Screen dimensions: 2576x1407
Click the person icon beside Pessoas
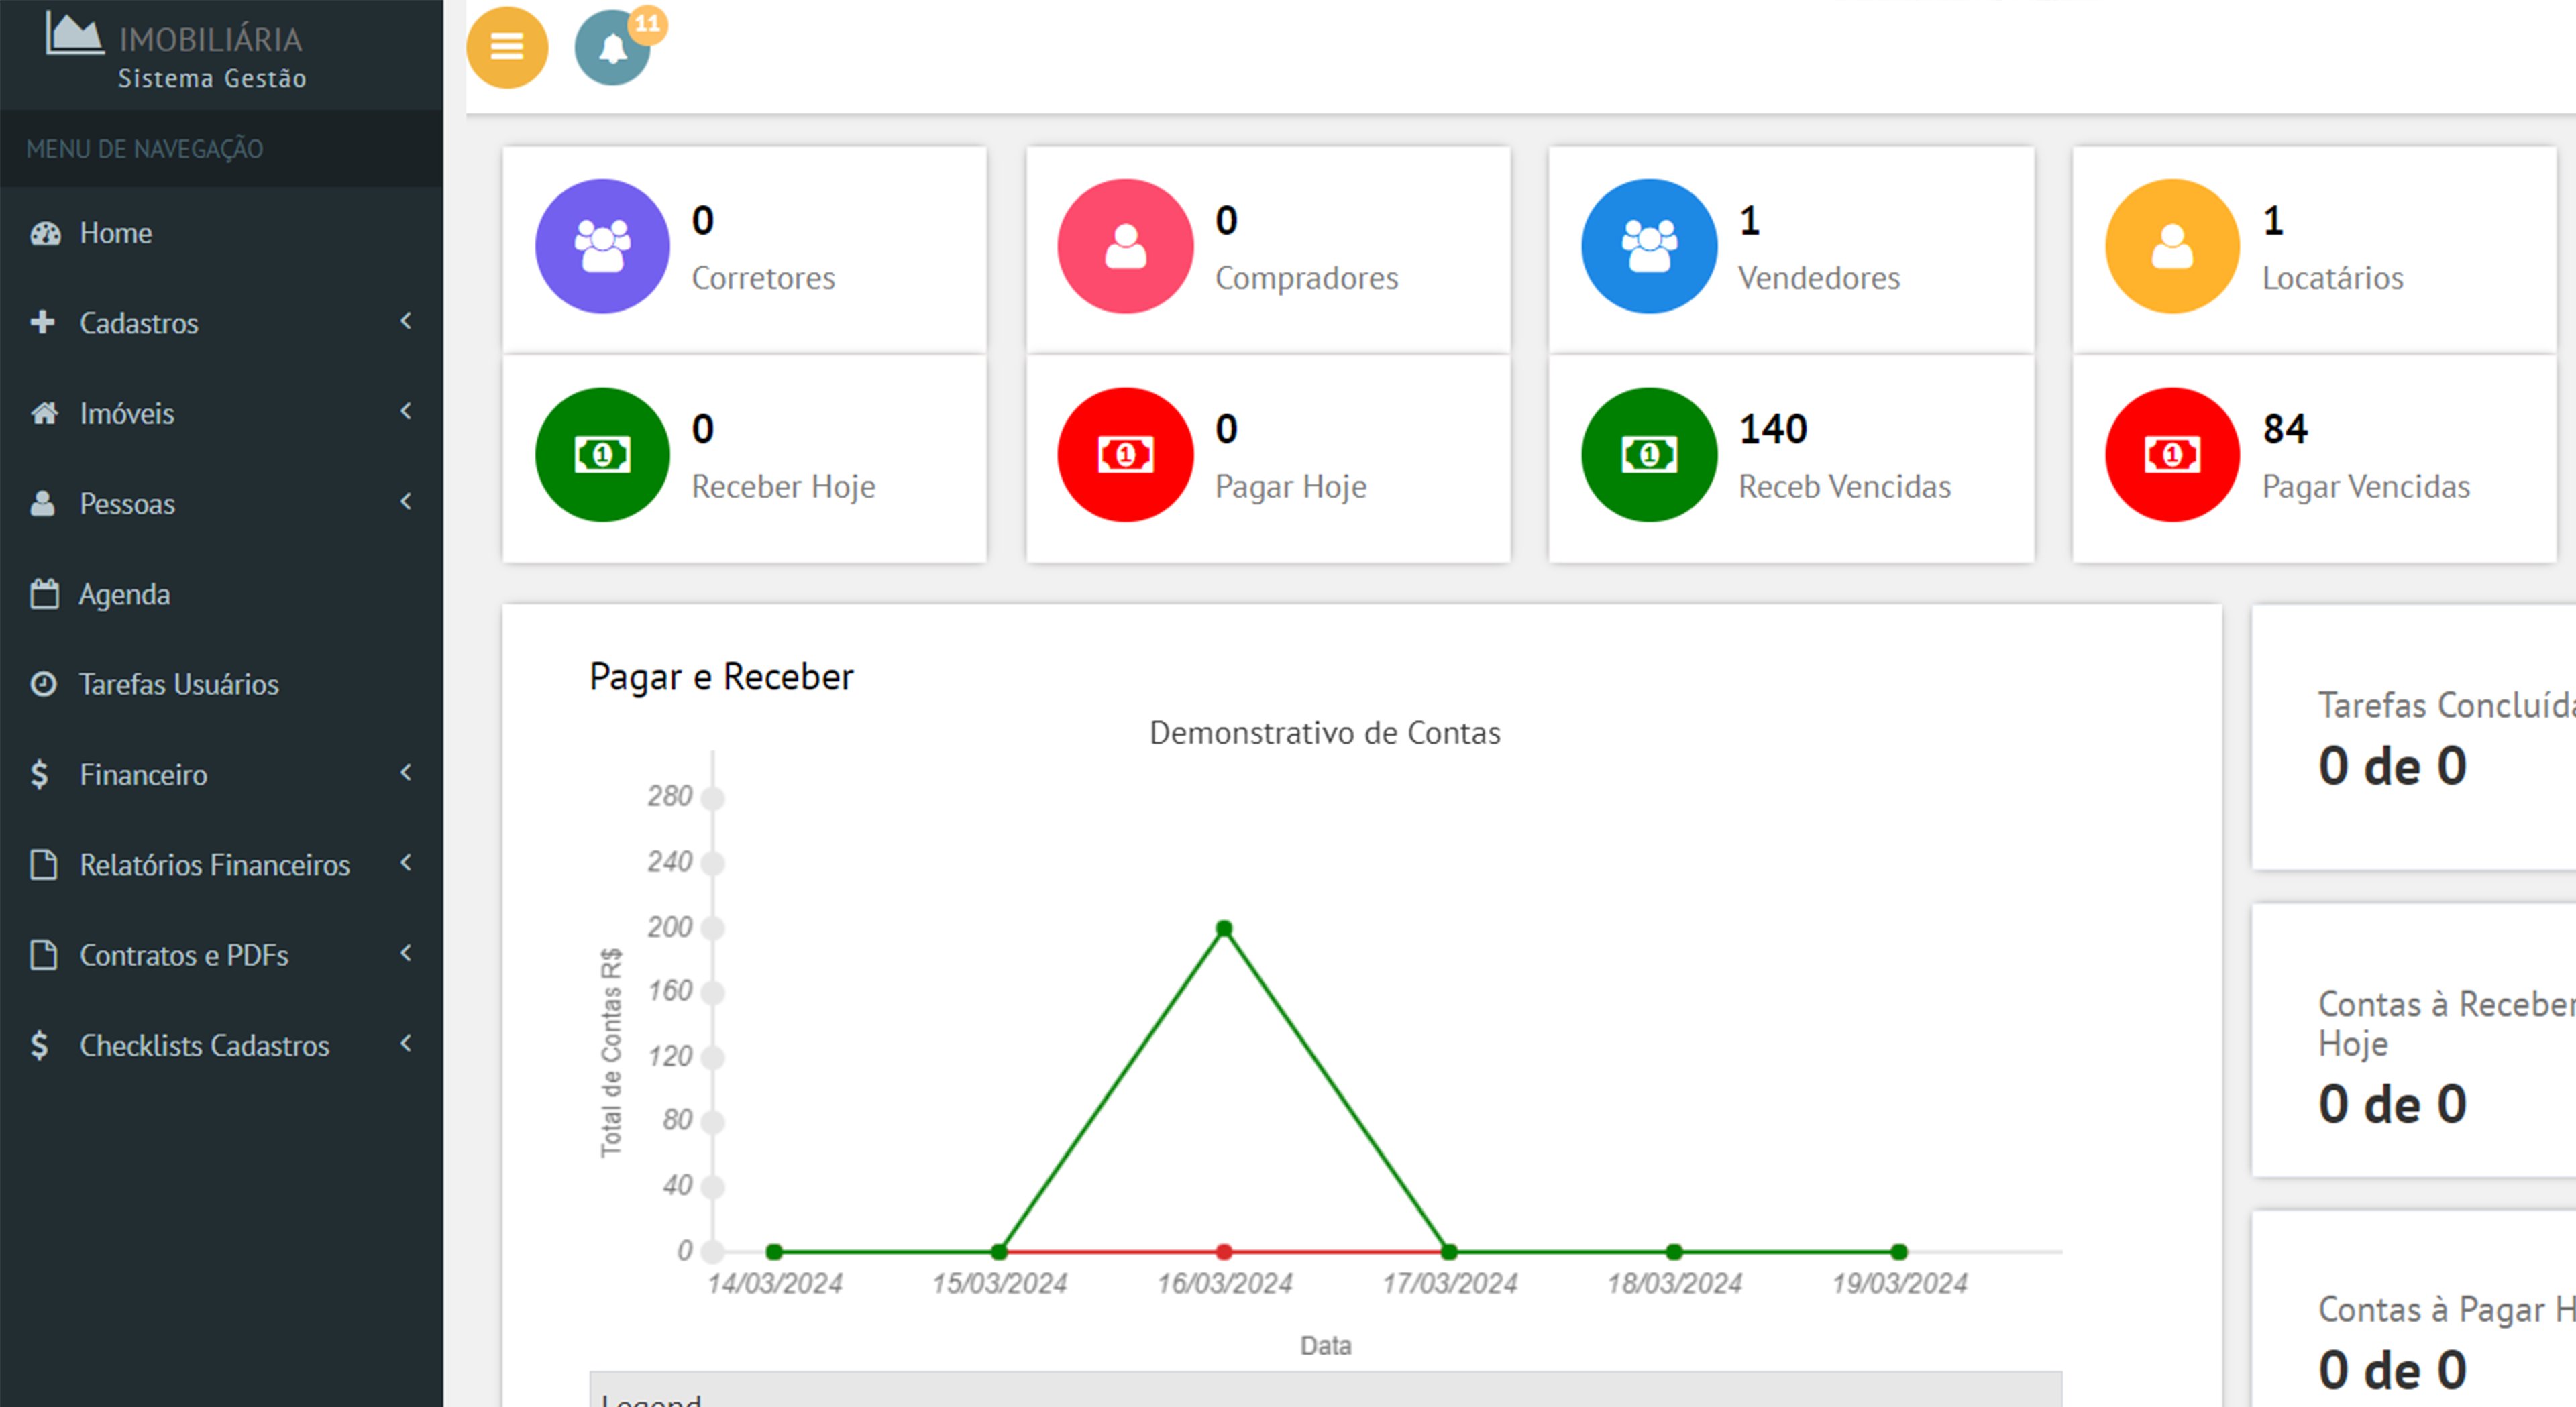coord(42,503)
